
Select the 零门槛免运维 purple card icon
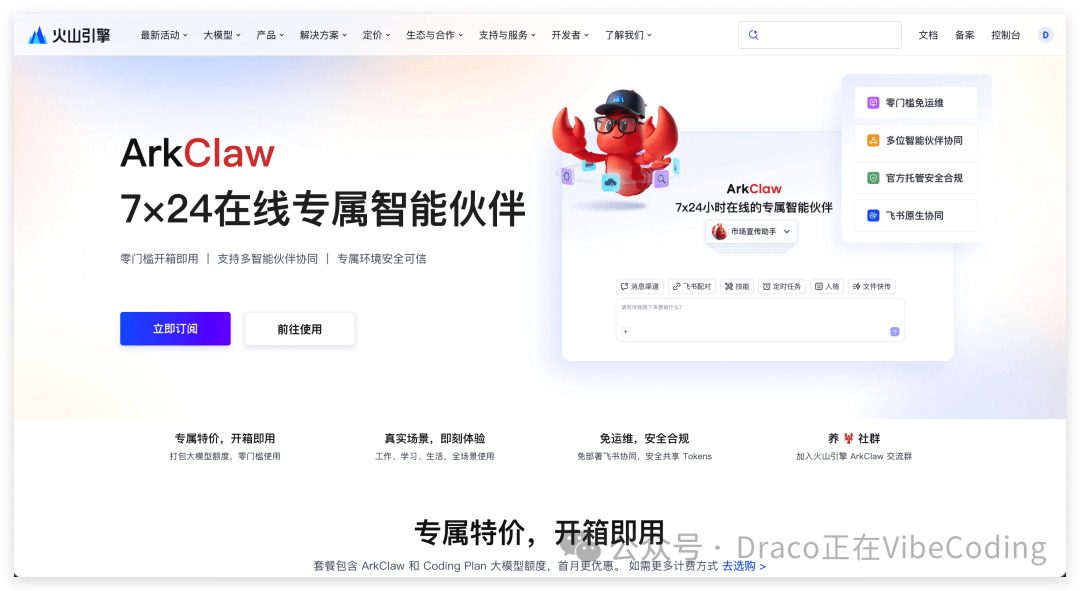tap(871, 102)
